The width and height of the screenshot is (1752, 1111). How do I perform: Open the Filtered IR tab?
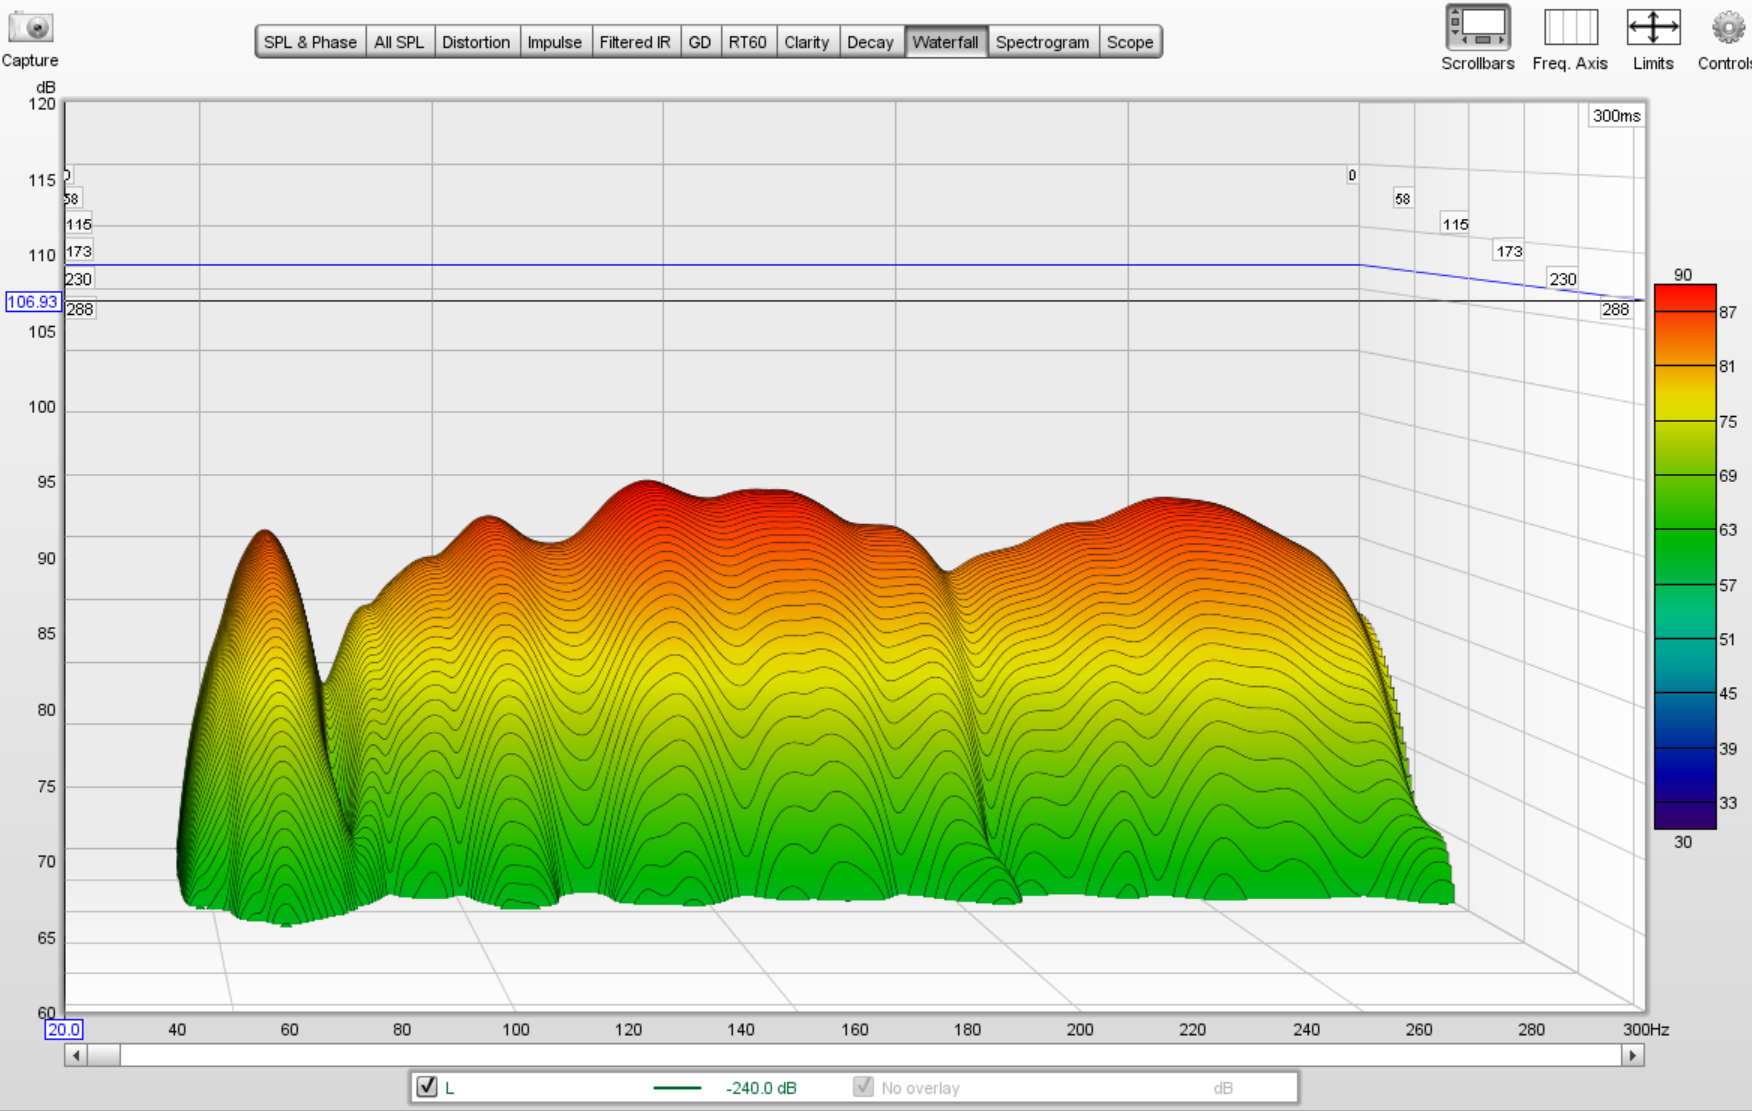coord(635,42)
